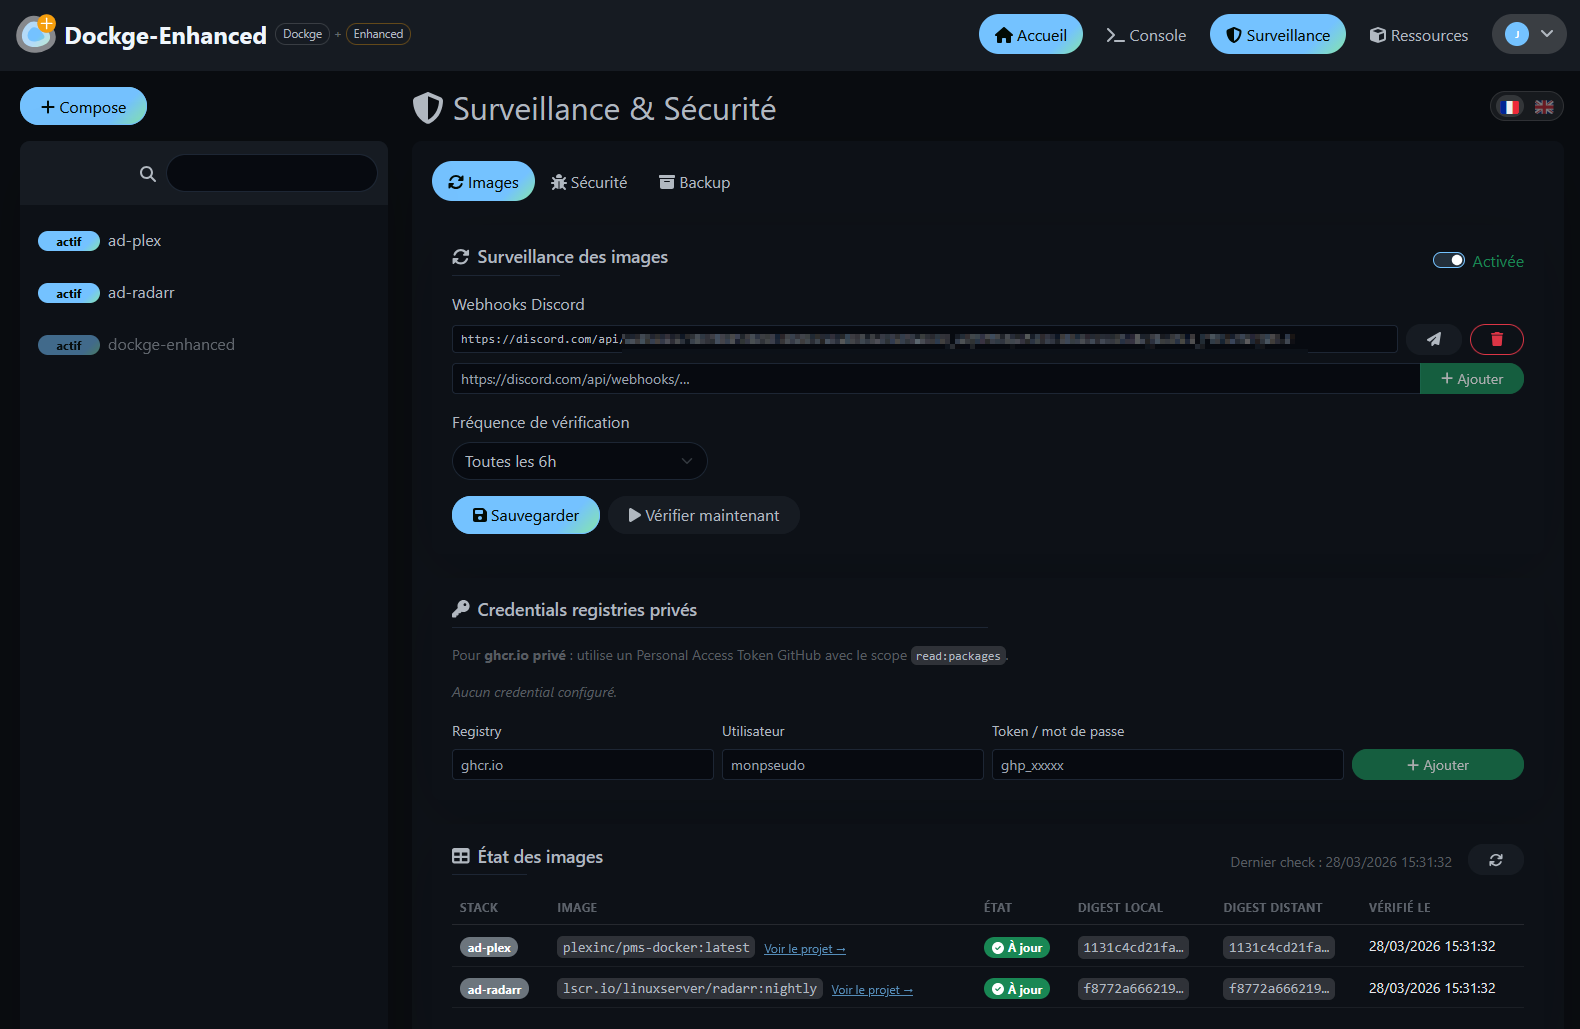The width and height of the screenshot is (1580, 1029).
Task: Click Vérifier maintenant to check images
Action: tap(703, 515)
